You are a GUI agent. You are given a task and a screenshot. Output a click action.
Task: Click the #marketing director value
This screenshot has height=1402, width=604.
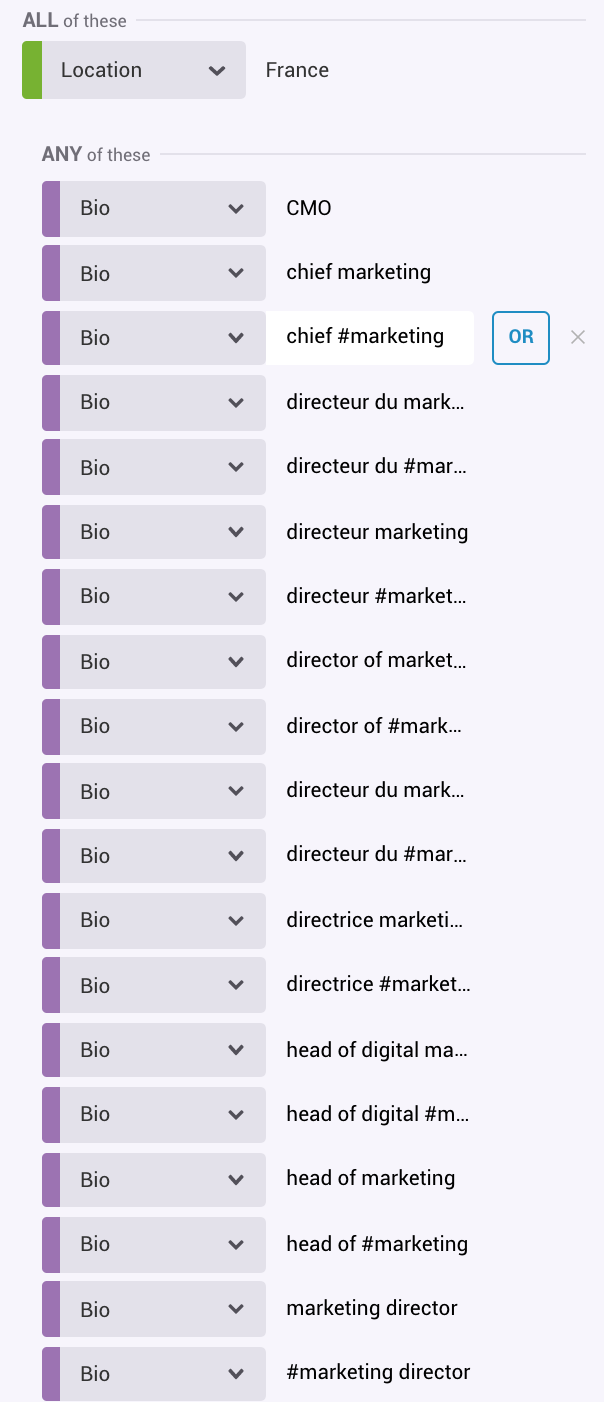[x=378, y=1373]
